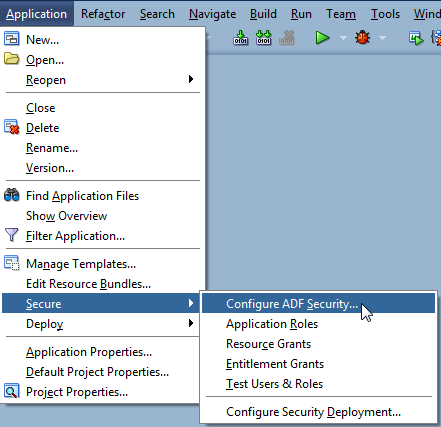Open the Navigate menu
Viewport: 441px width, 427px height.
[212, 14]
